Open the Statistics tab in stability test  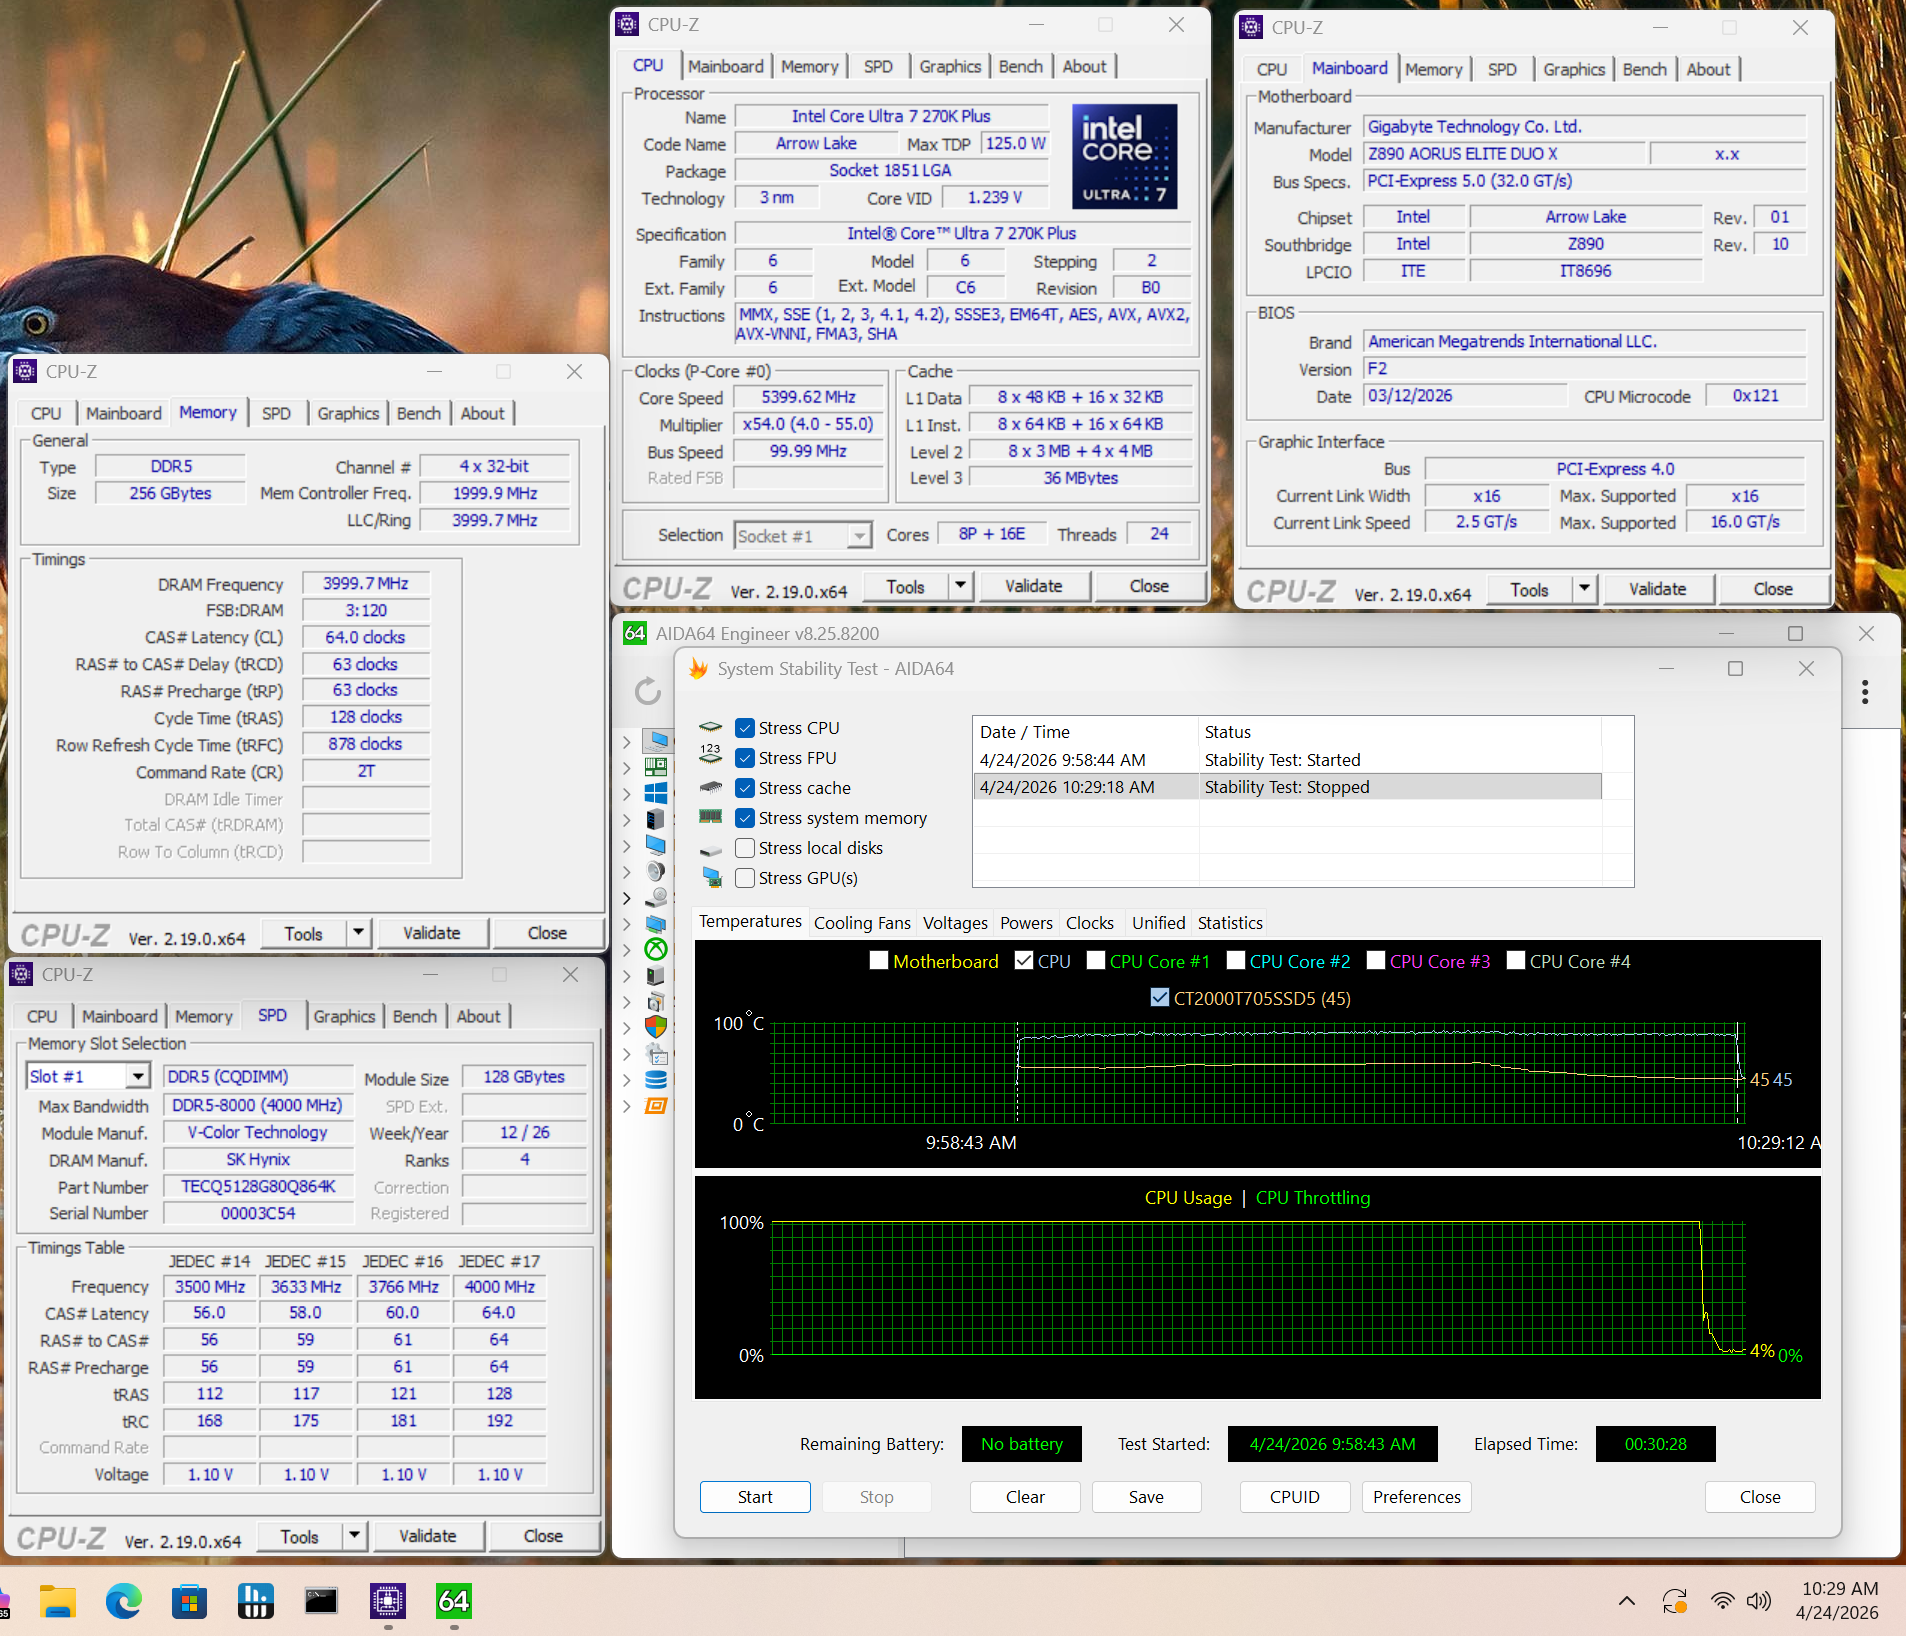(x=1230, y=923)
